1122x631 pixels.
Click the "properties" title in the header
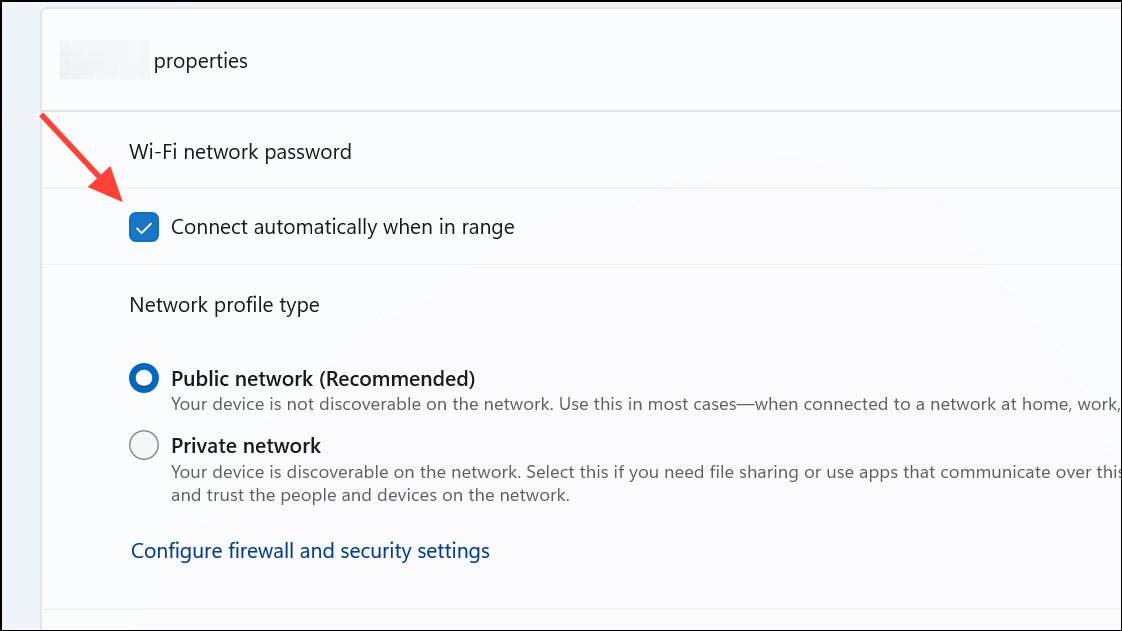tap(200, 61)
